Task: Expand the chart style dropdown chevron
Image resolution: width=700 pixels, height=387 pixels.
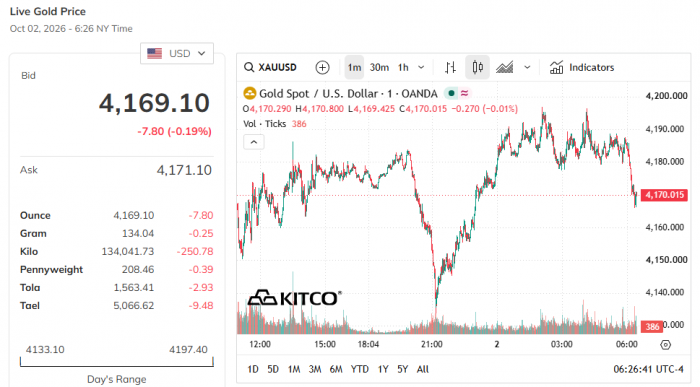Action: (527, 67)
